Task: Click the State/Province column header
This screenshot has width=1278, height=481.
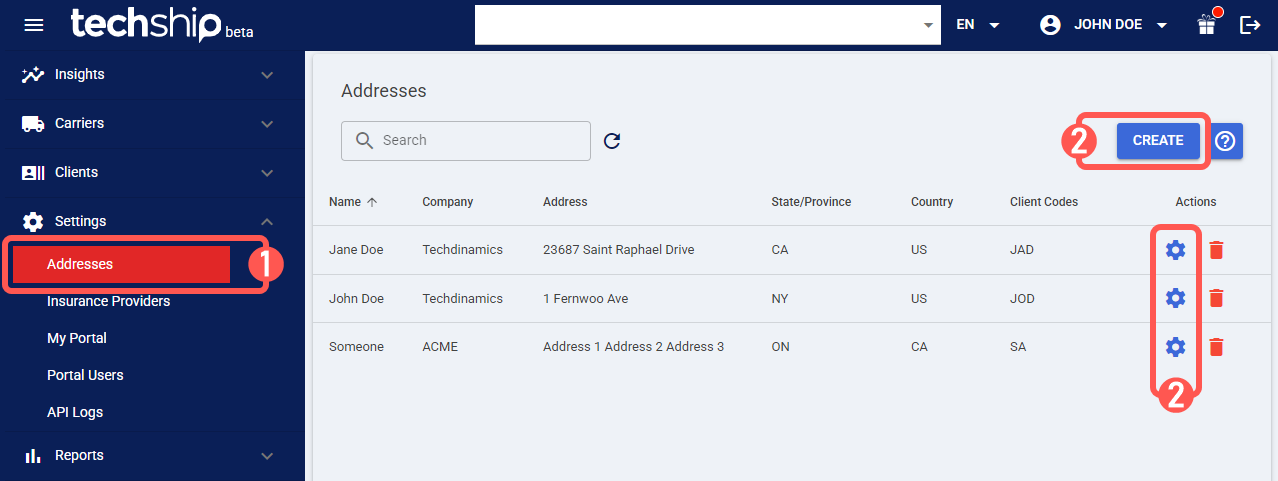Action: pos(811,202)
